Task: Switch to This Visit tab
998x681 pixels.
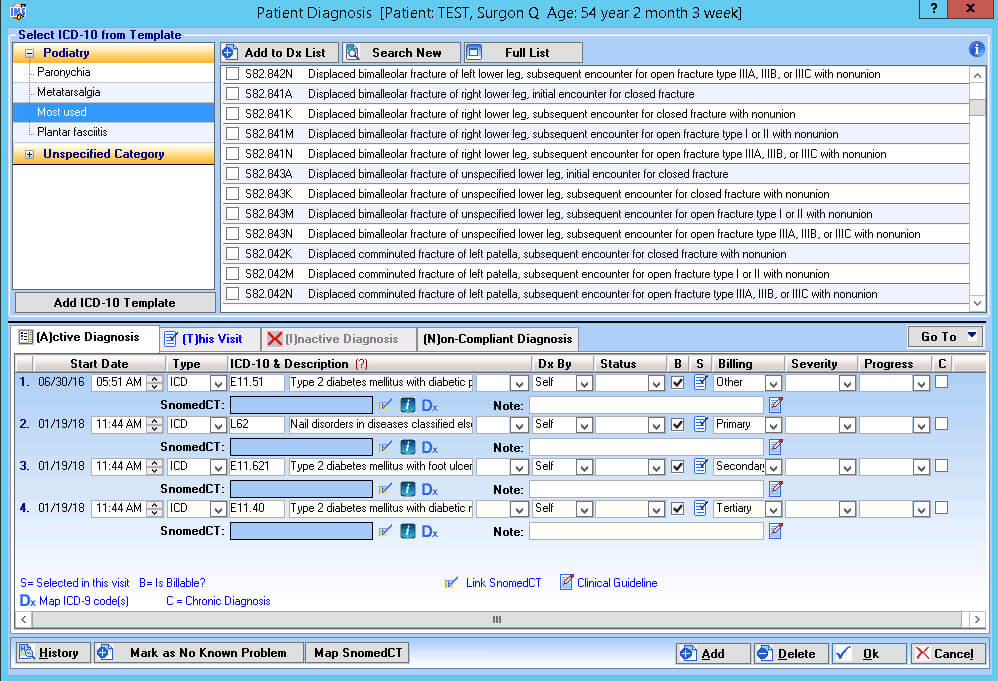Action: (210, 339)
